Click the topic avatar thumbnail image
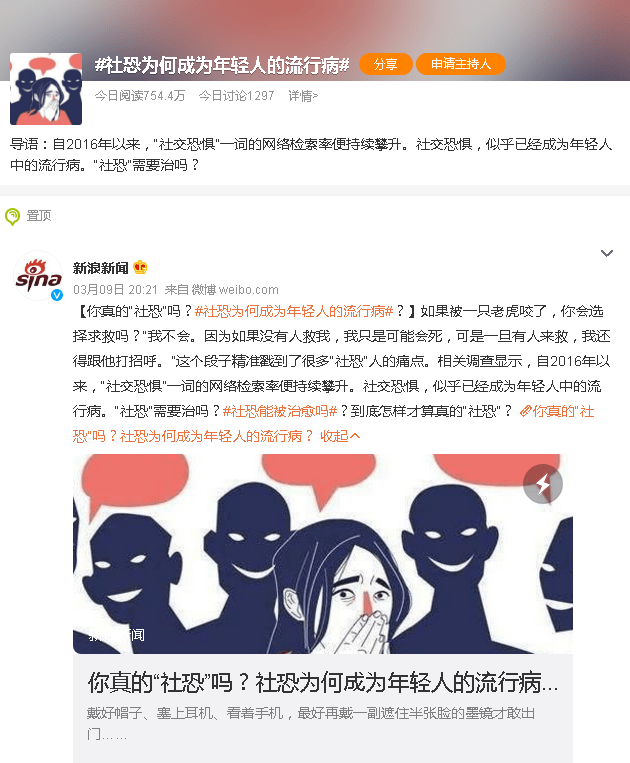 click(46, 89)
